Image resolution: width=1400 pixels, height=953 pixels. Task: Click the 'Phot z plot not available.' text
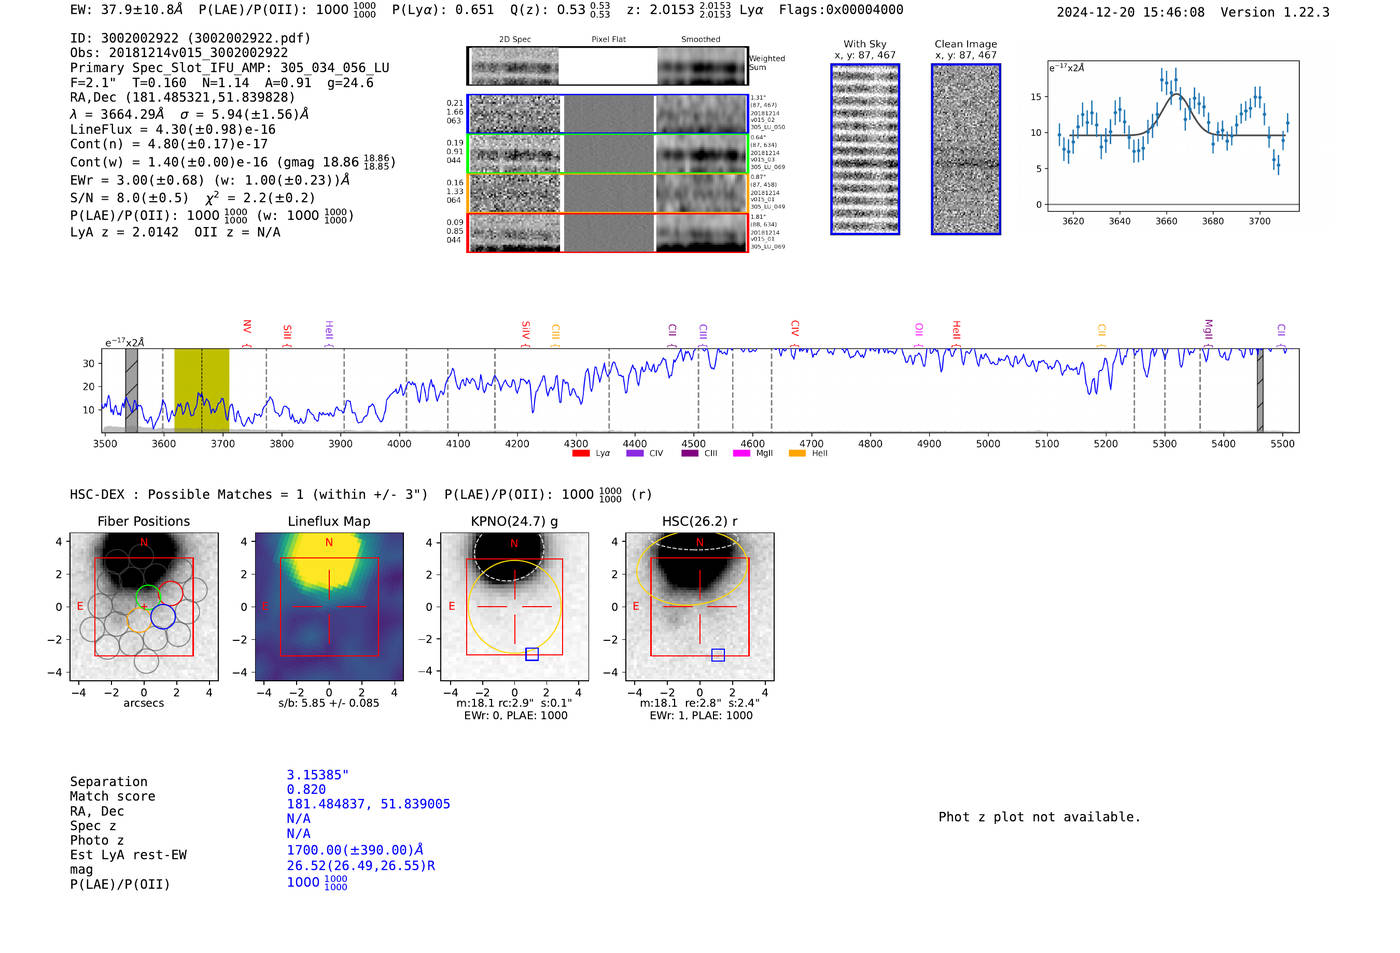pos(1039,817)
